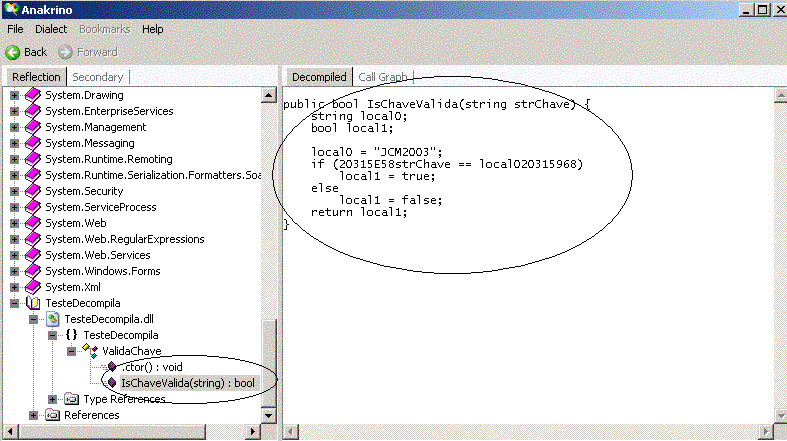Click the Type References folder icon
This screenshot has width=787, height=441.
tap(71, 399)
